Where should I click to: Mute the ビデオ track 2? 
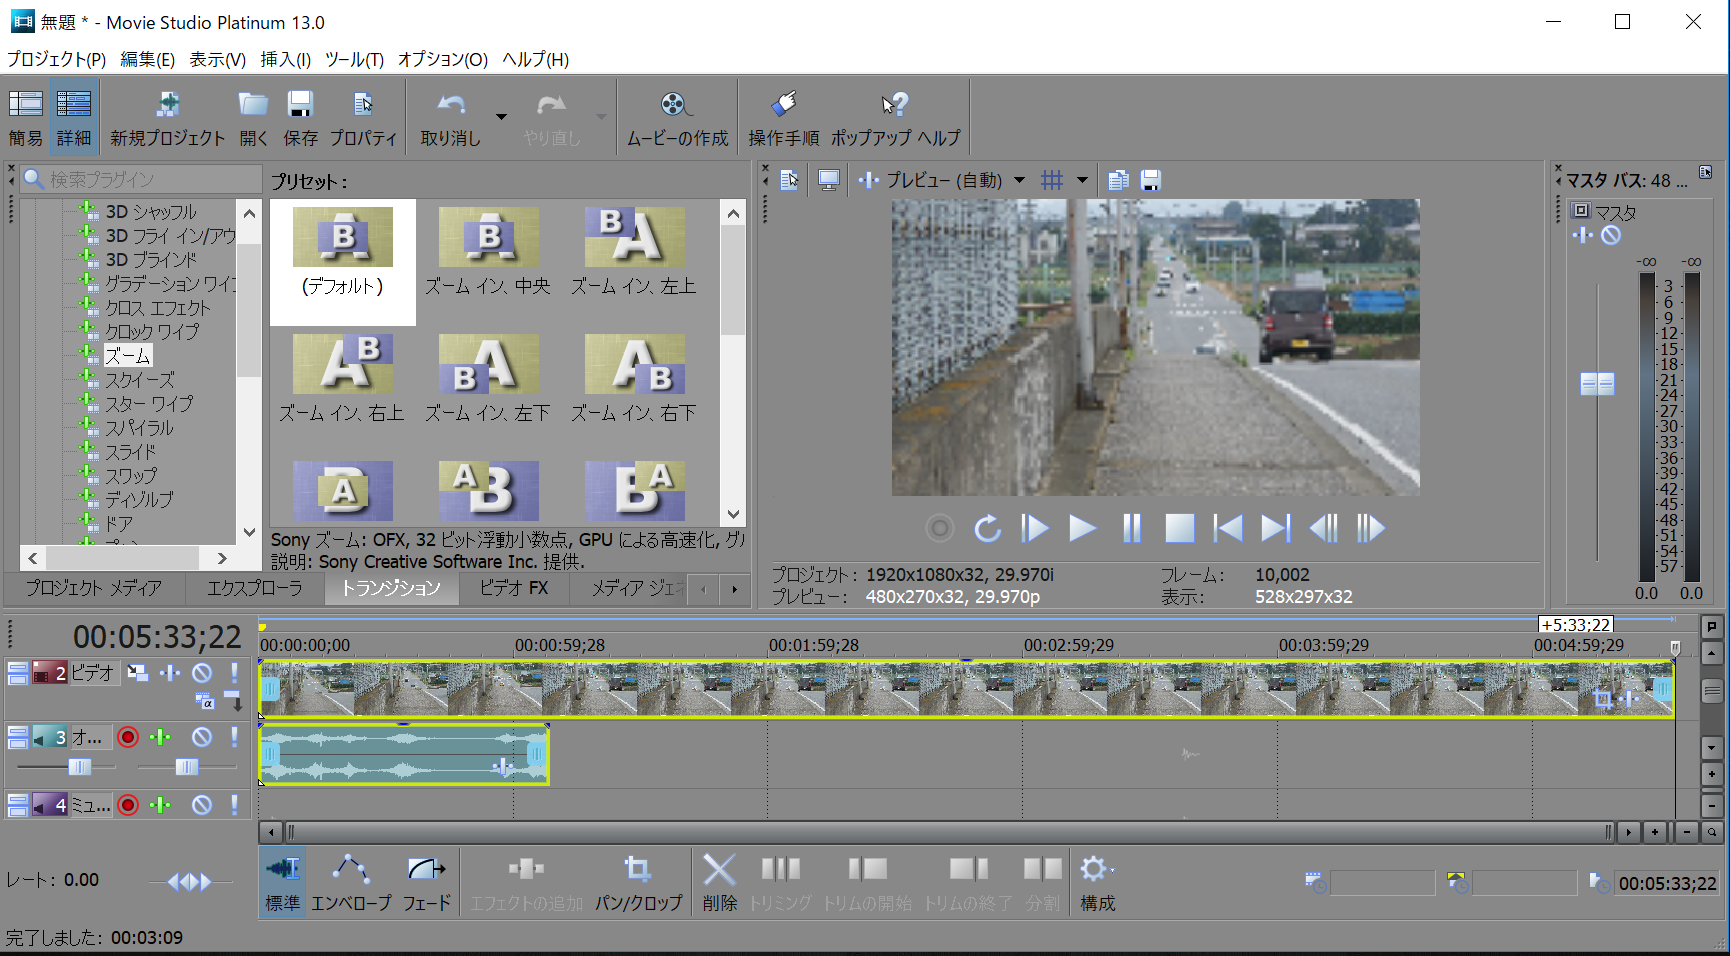tap(202, 673)
